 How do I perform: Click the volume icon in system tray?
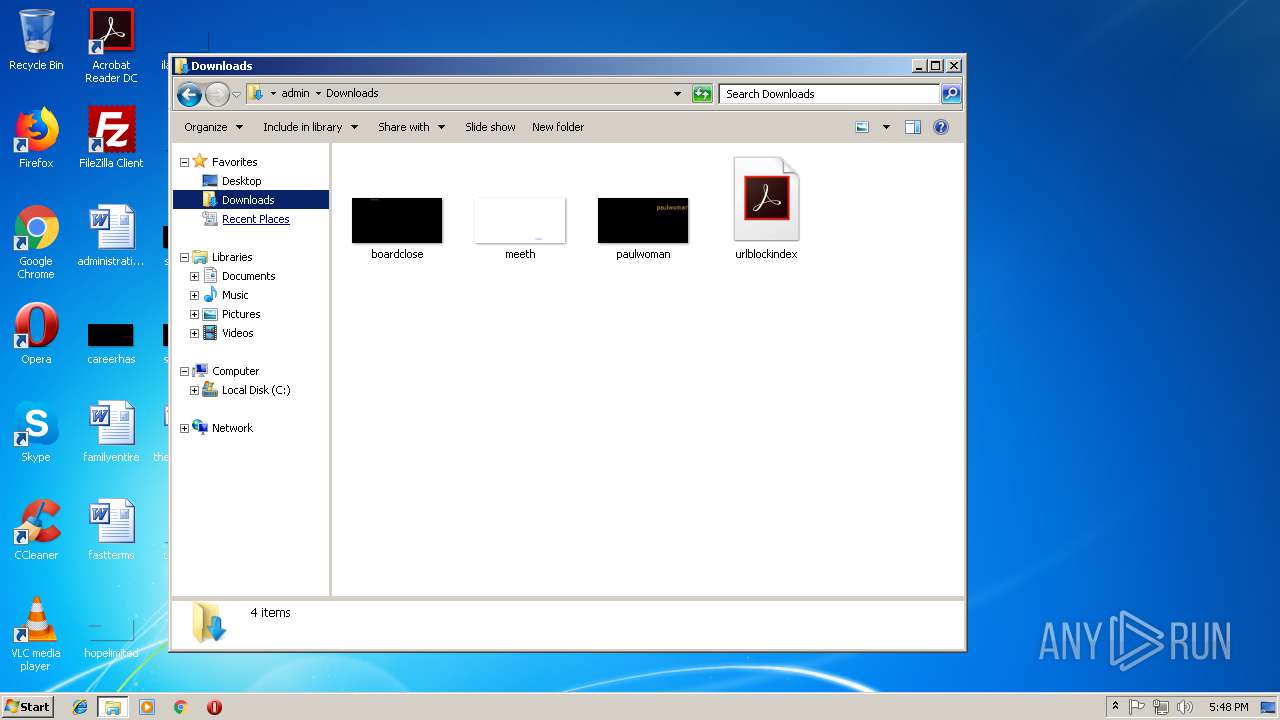1184,707
